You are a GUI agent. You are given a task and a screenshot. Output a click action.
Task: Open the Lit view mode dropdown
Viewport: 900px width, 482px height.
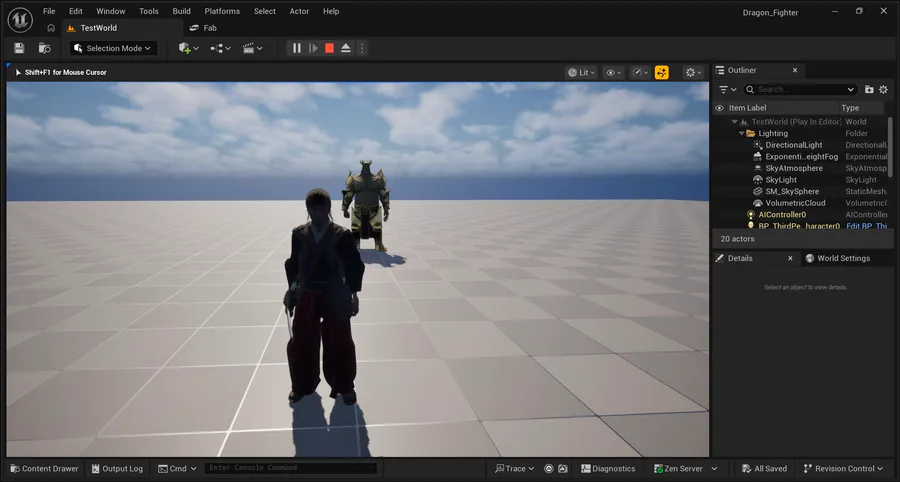(581, 72)
